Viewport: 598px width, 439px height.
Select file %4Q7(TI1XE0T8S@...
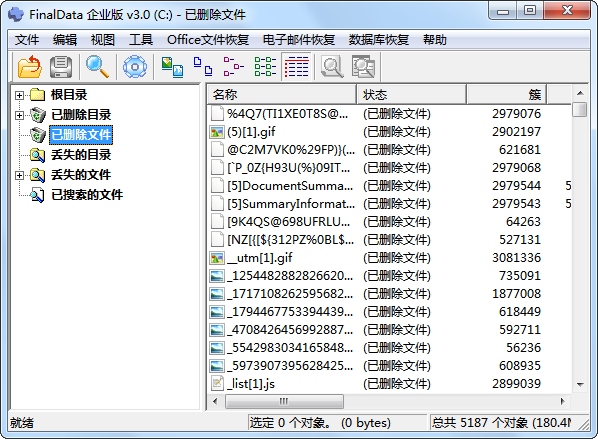point(288,114)
